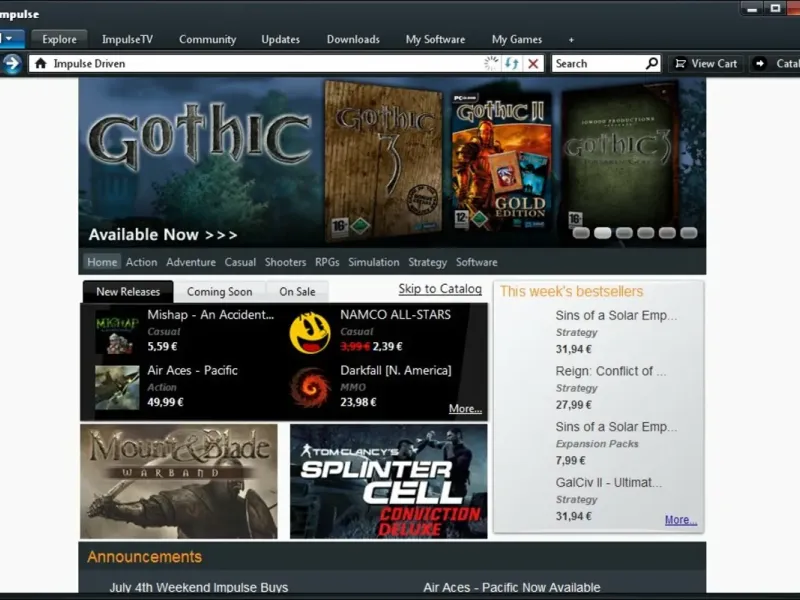Click Gothic II Gold Edition cover
The height and width of the screenshot is (600, 800).
[502, 161]
